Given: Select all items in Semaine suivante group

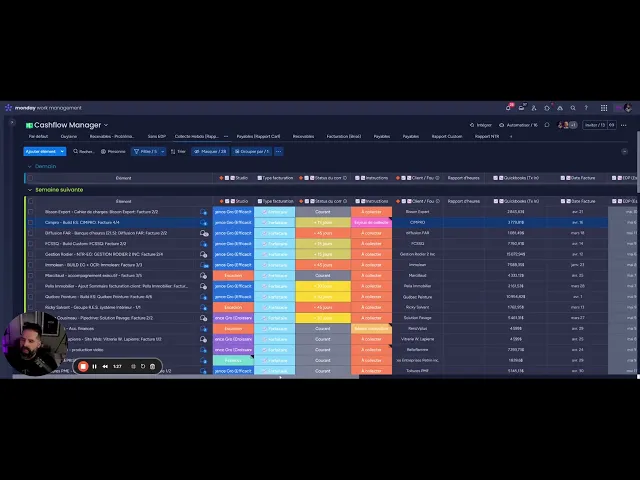Looking at the screenshot, I should pyautogui.click(x=31, y=201).
